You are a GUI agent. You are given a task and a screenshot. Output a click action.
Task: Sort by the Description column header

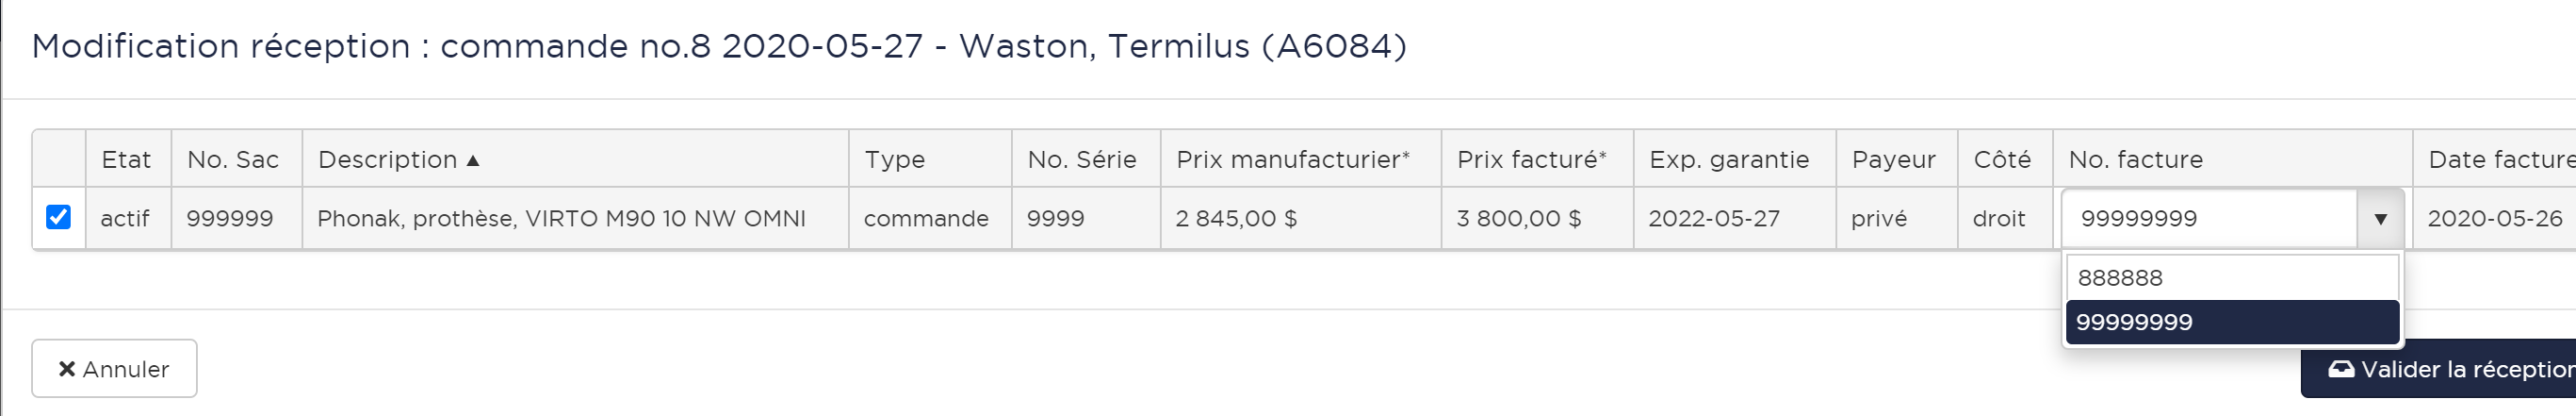coord(388,160)
